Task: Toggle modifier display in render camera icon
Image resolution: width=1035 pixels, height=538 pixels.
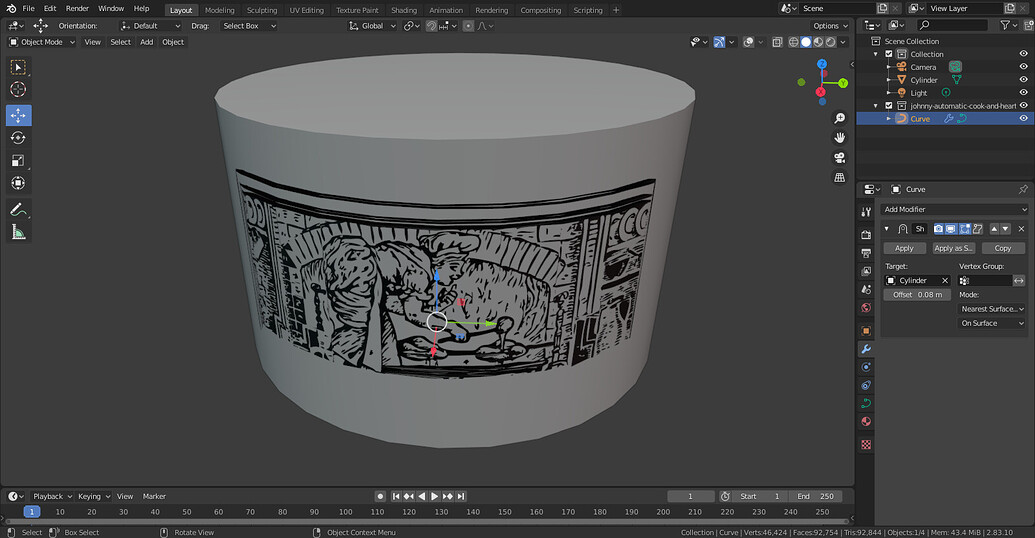Action: point(938,229)
